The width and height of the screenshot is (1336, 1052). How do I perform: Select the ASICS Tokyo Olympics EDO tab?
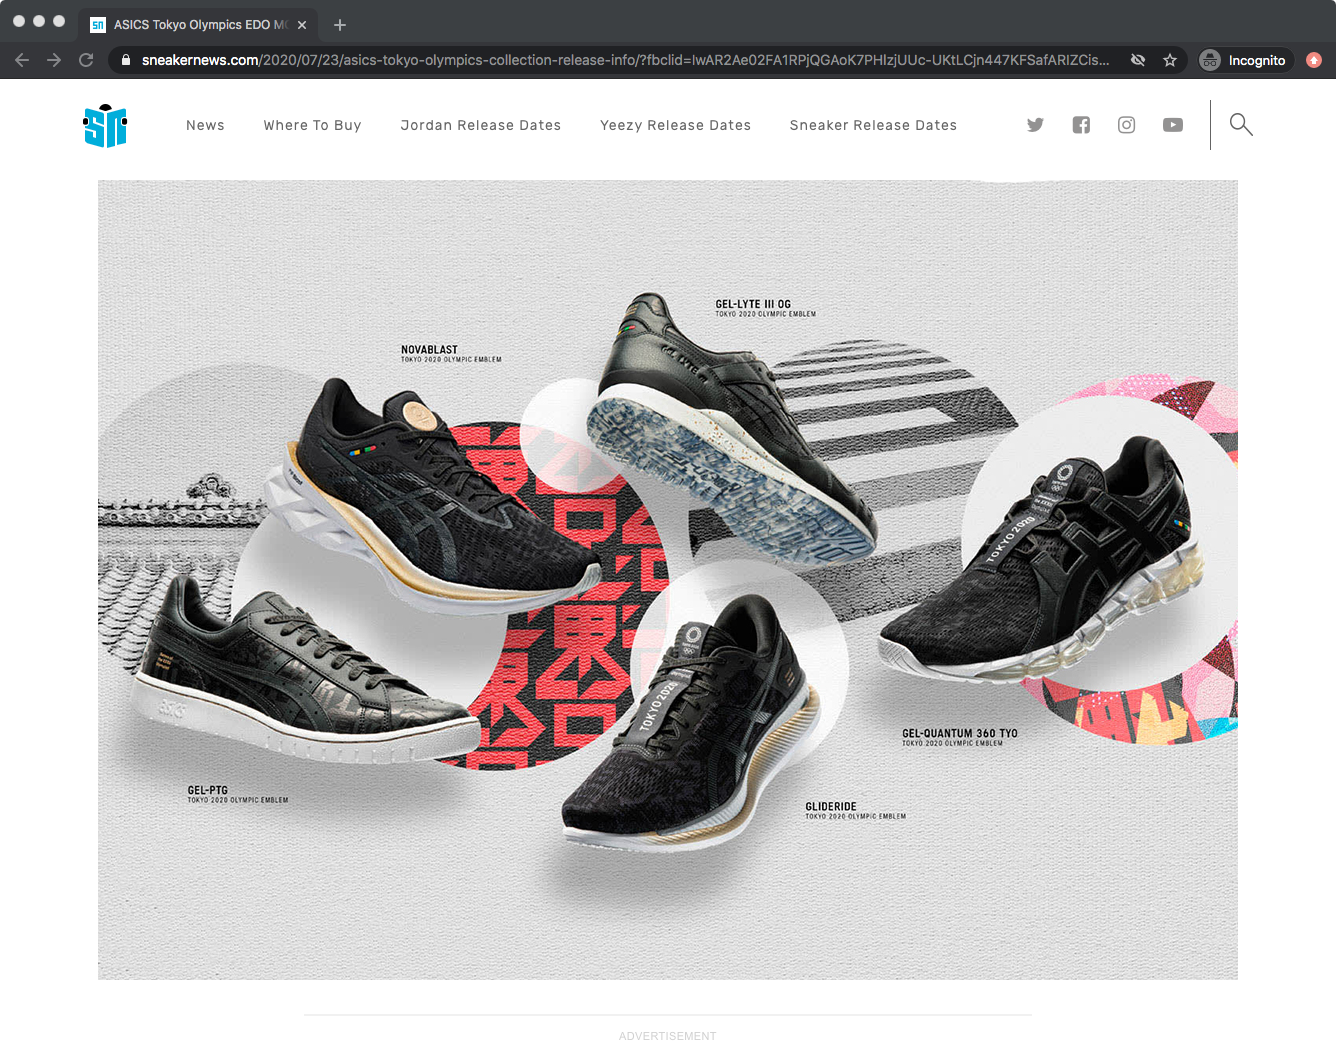(x=198, y=25)
